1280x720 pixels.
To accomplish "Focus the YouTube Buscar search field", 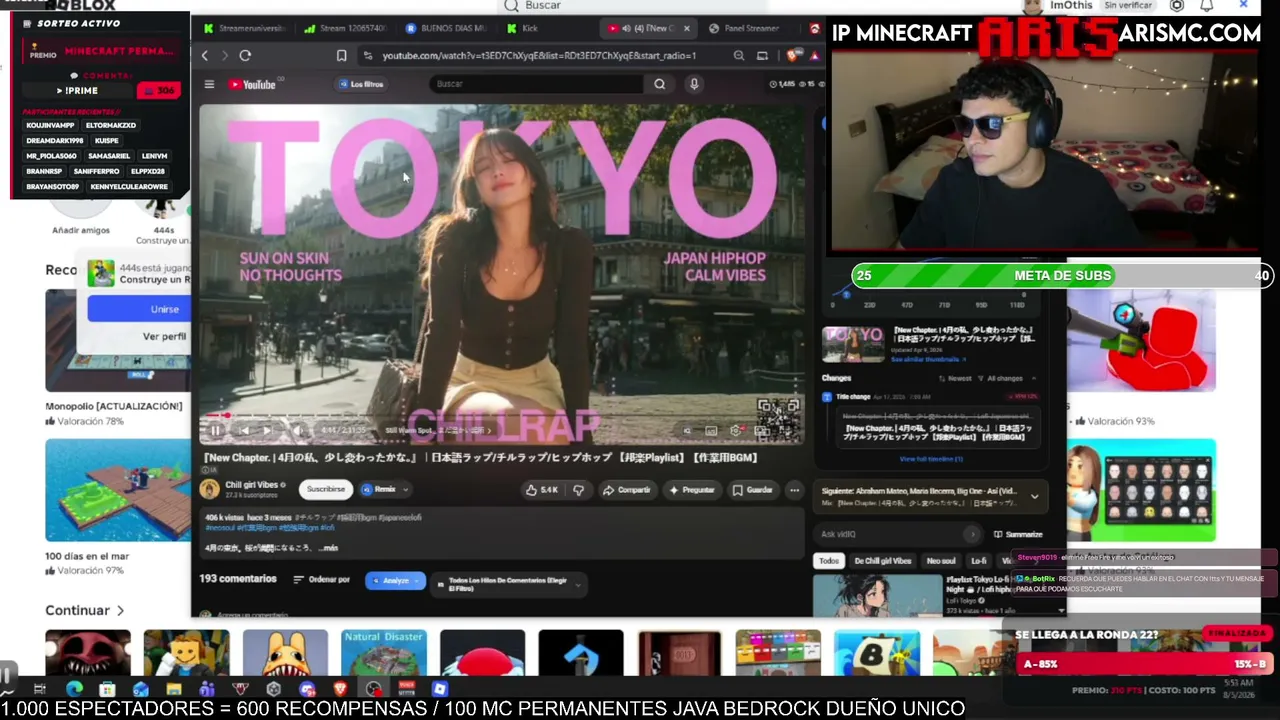I will 537,84.
